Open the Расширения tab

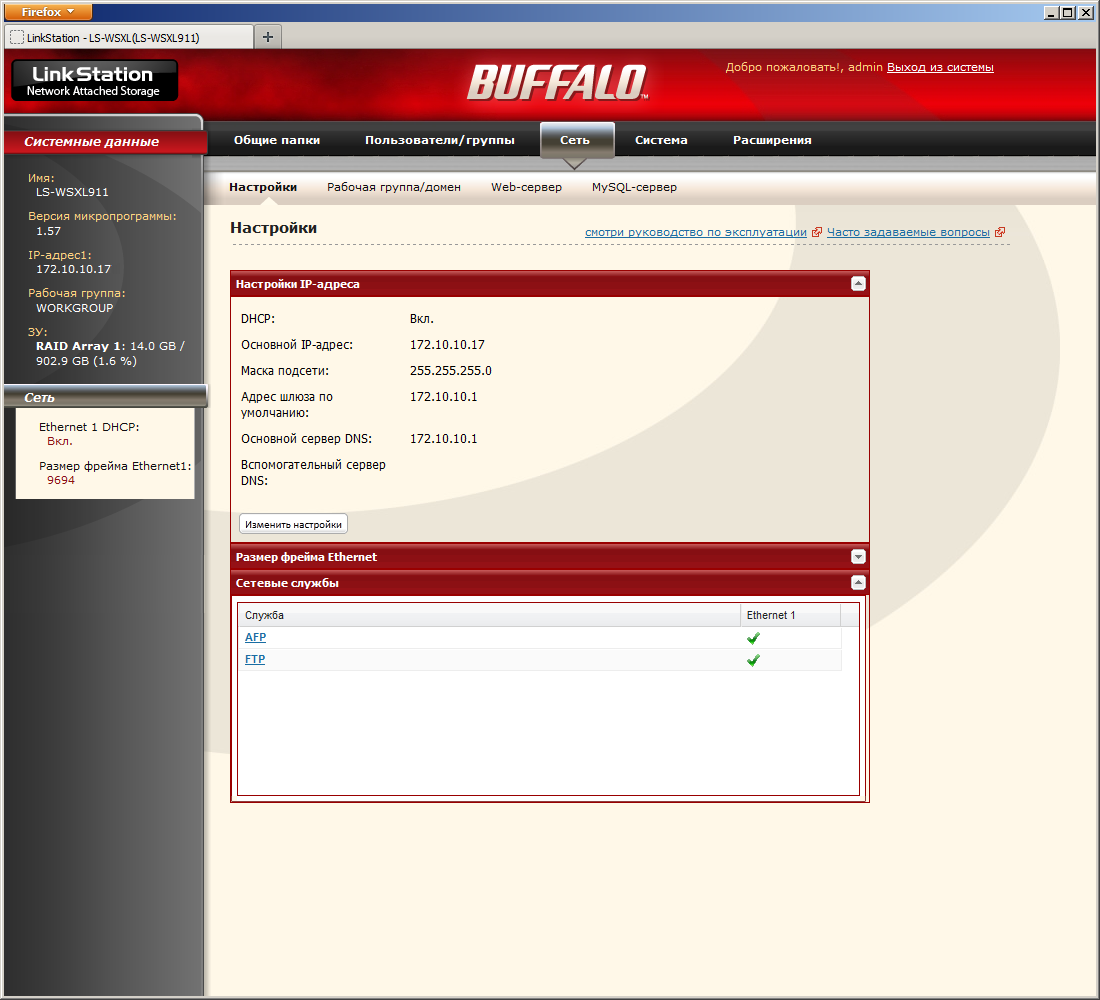coord(772,140)
